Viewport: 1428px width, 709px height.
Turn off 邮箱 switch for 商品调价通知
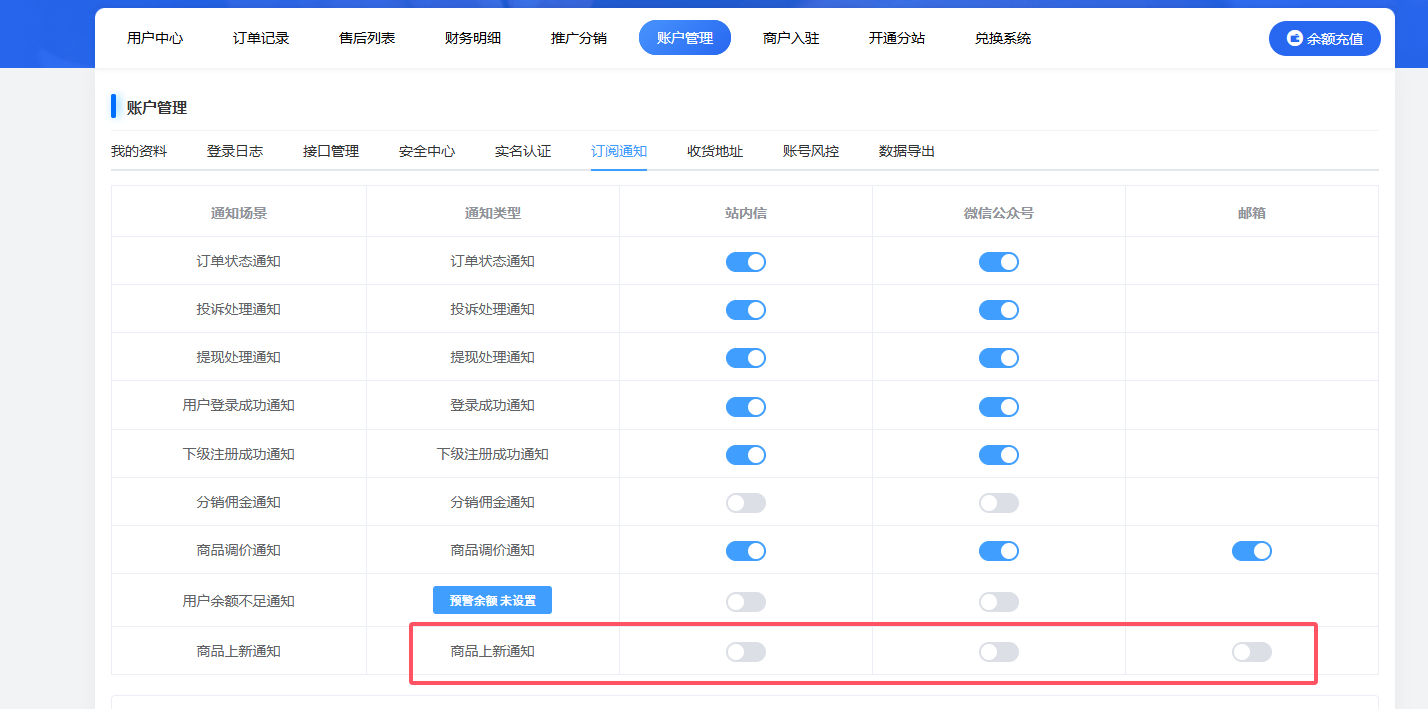point(1252,551)
